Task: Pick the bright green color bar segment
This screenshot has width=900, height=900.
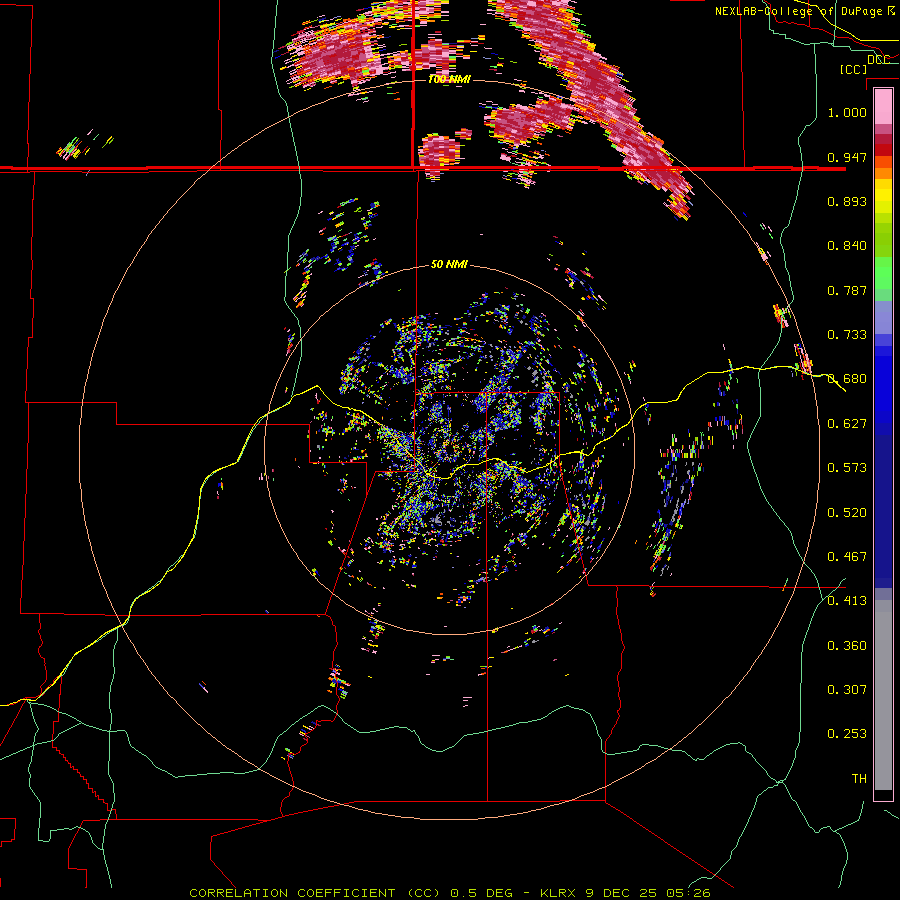Action: click(x=883, y=273)
